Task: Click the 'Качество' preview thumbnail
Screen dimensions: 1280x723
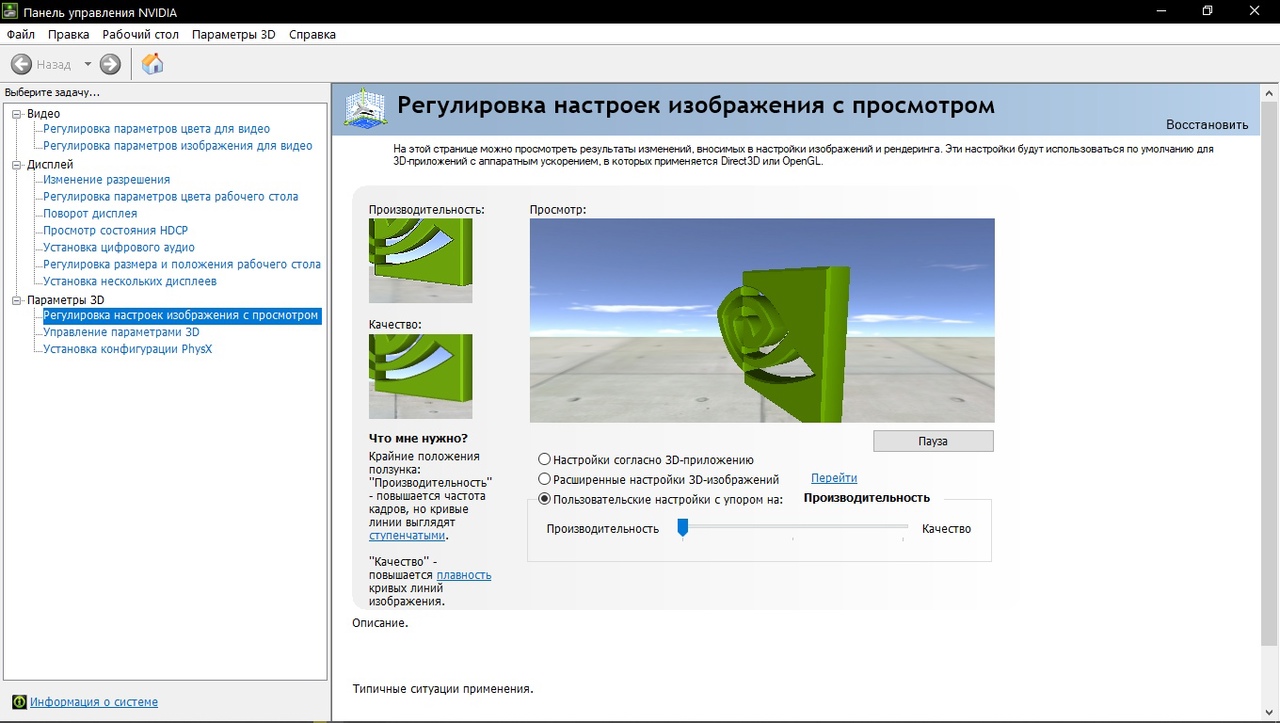Action: click(x=420, y=376)
